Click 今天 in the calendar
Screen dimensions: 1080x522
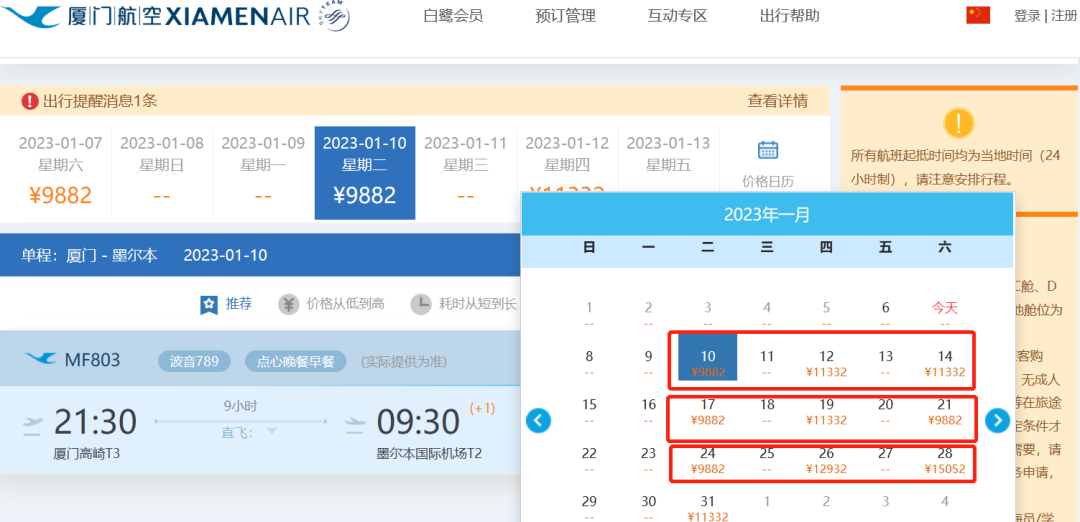[x=945, y=308]
